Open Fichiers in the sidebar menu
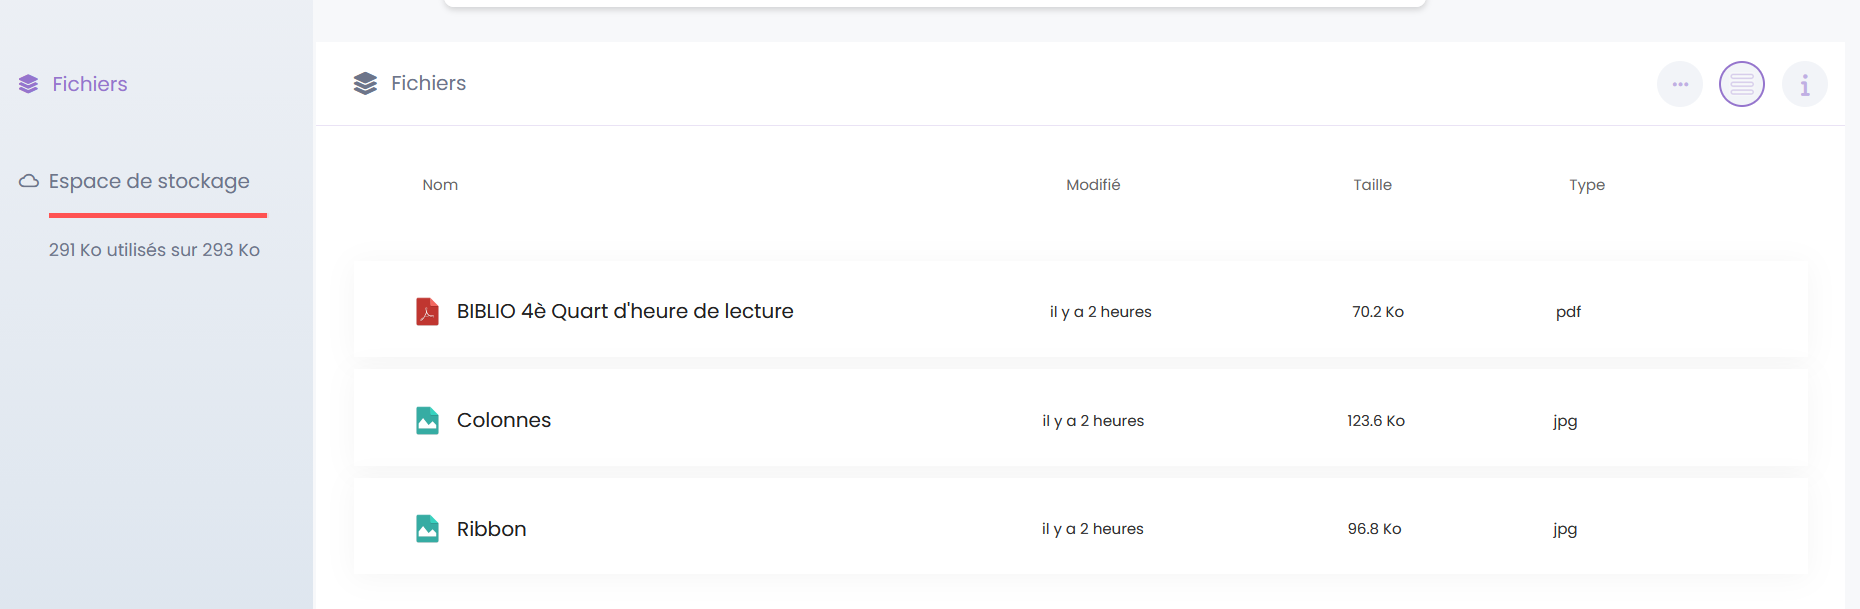The image size is (1860, 609). coord(90,84)
